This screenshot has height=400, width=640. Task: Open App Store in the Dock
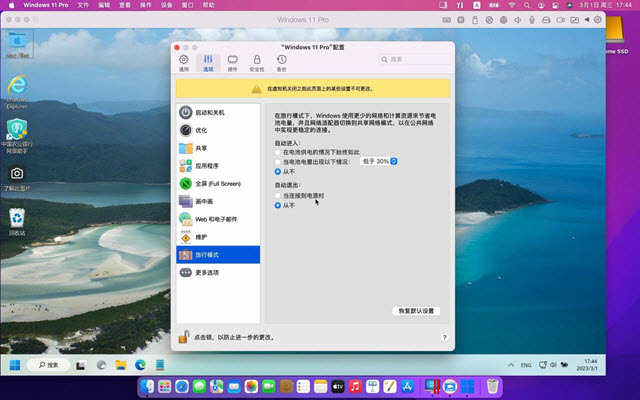point(407,386)
